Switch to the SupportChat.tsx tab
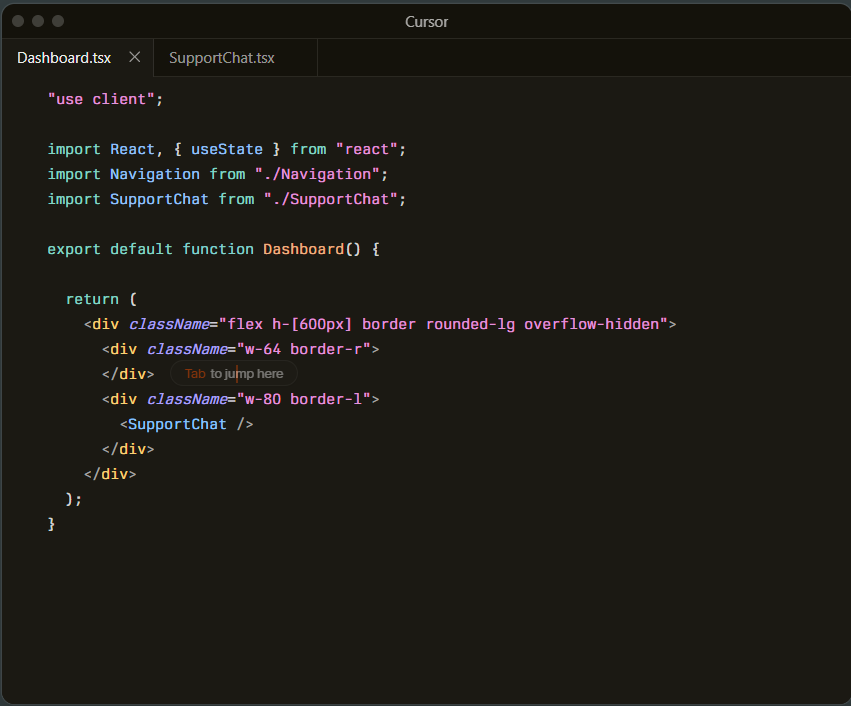Viewport: 851px width, 706px height. pyautogui.click(x=221, y=58)
